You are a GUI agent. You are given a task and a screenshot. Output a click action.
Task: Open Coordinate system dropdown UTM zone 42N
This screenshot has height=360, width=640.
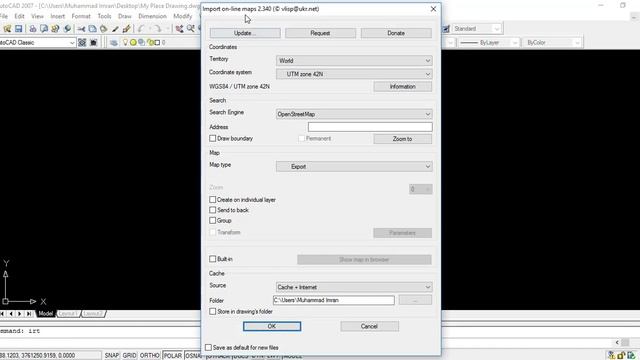click(x=354, y=74)
